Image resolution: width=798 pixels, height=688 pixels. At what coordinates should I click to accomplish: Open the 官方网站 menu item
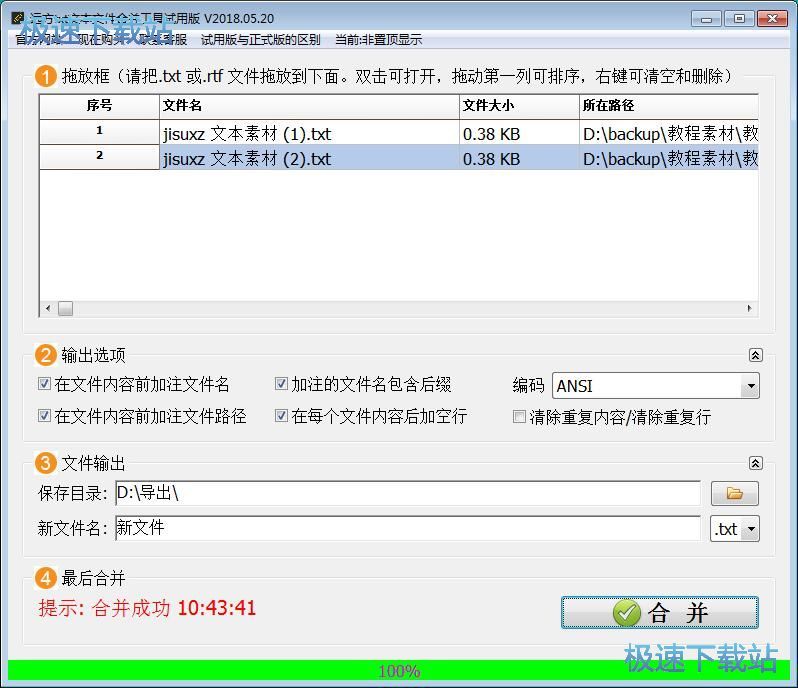(x=38, y=40)
